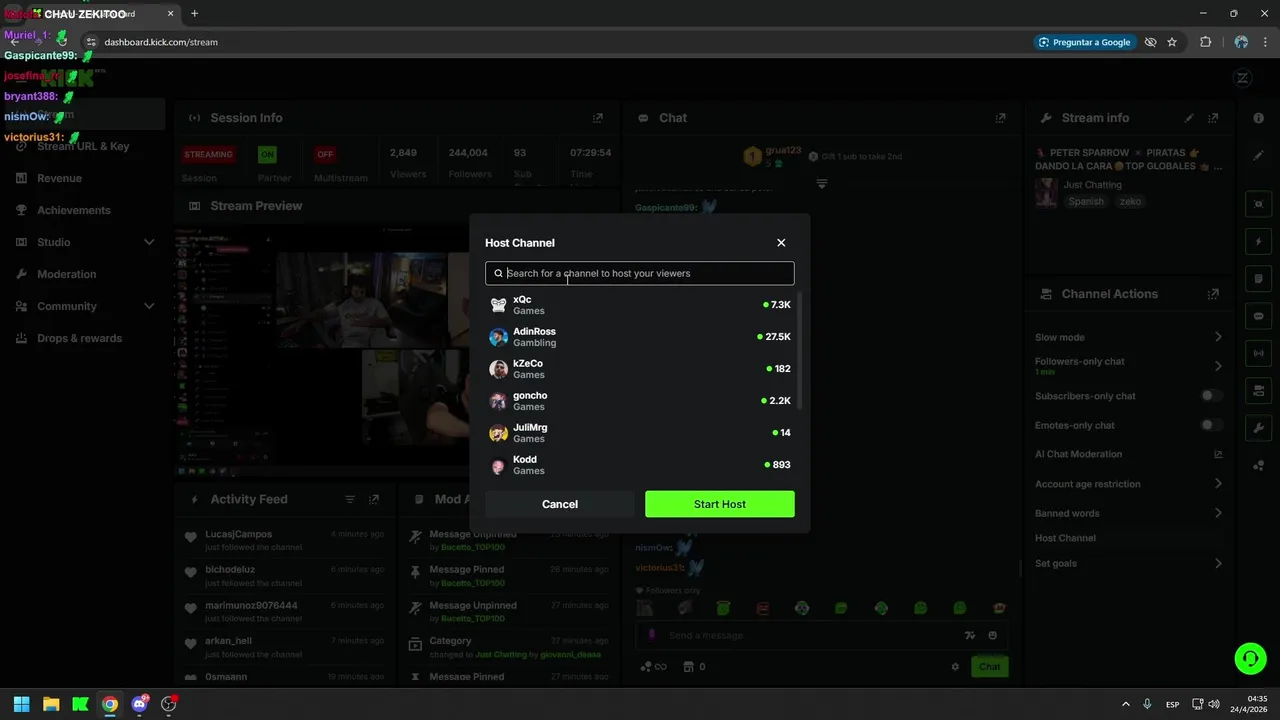Open the Chrome taskbar icon
Image resolution: width=1280 pixels, height=720 pixels.
110,704
